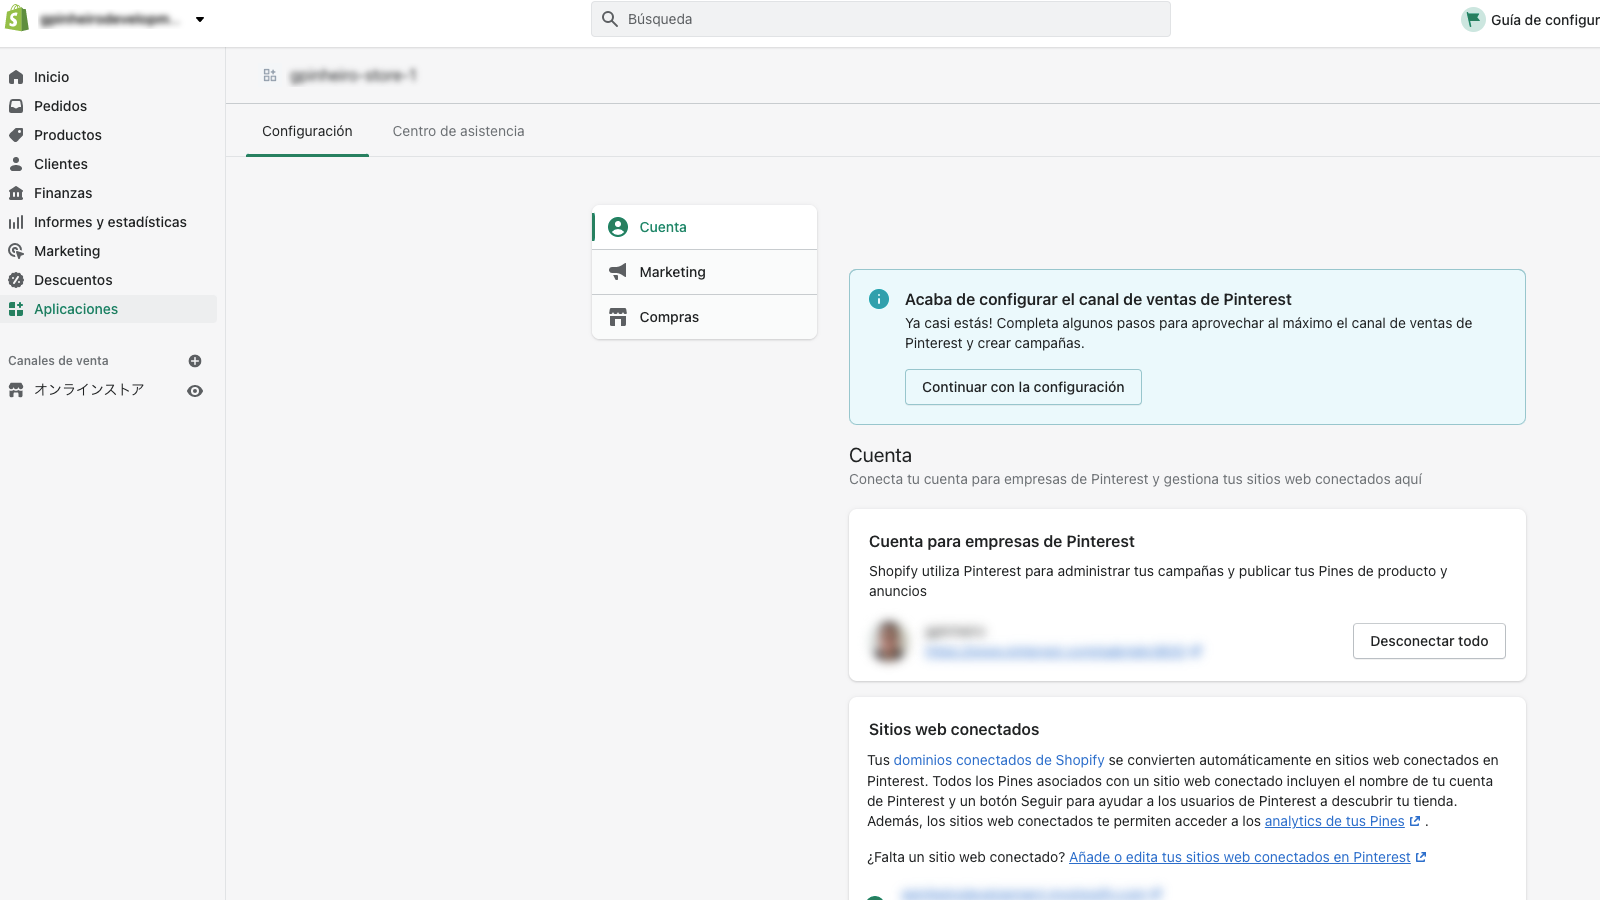Screen dimensions: 1600x900
Task: Click the Inicio home icon
Action: coord(16,77)
